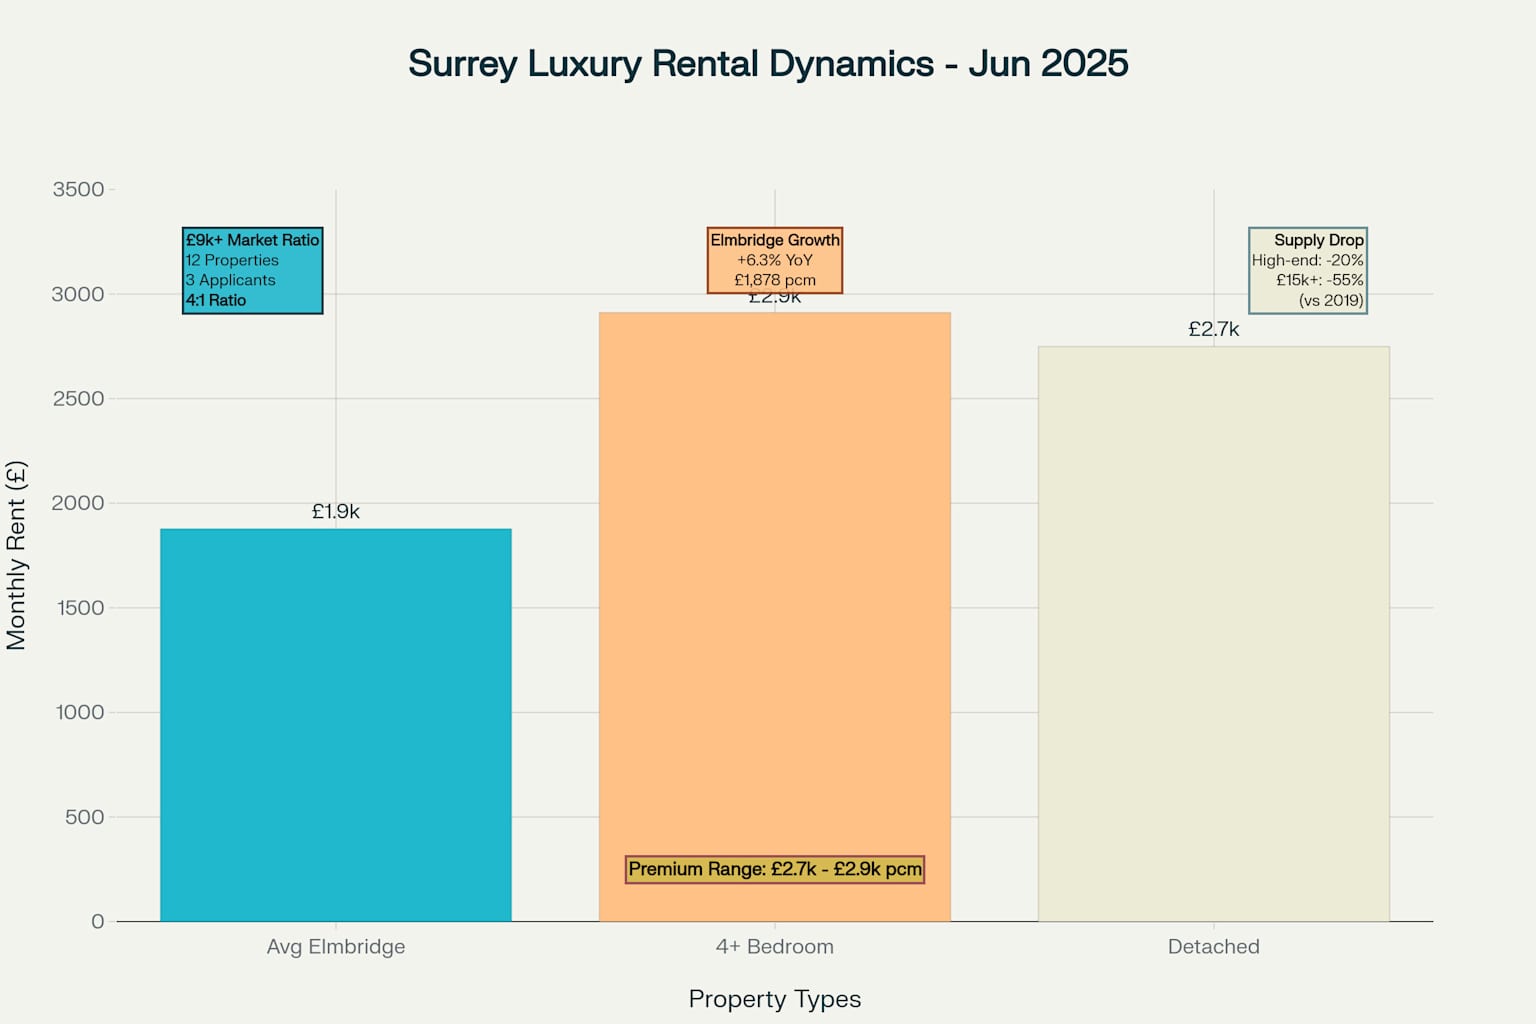Screen dimensions: 1536x1024
Task: Click the £1.9k value label
Action: click(x=335, y=510)
